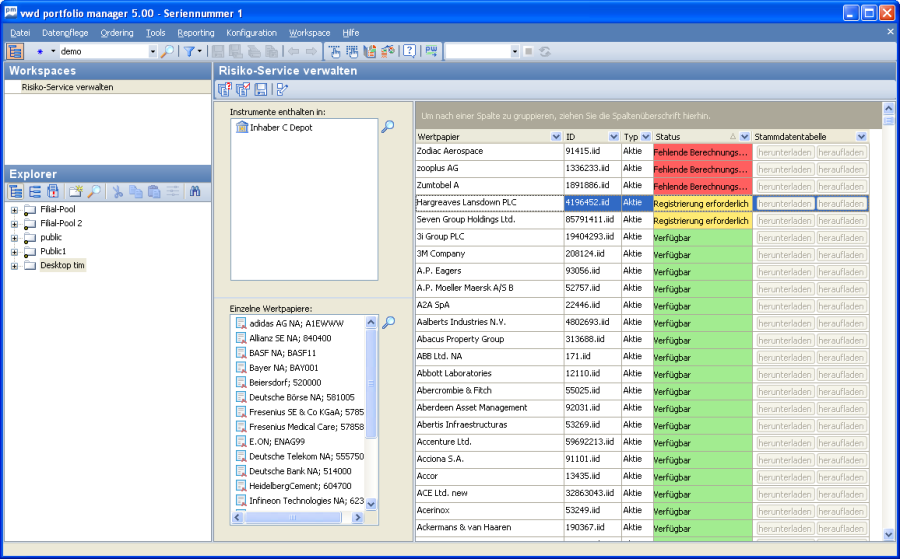Open the filter funnel tool in main toolbar
900x559 pixels.
(190, 51)
